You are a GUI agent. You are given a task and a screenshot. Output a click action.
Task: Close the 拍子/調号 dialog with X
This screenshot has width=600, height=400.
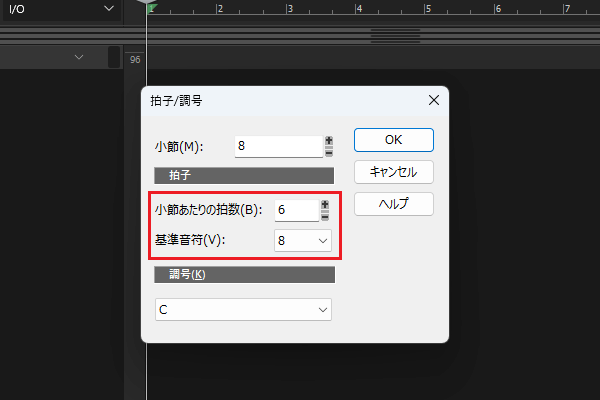[x=433, y=100]
